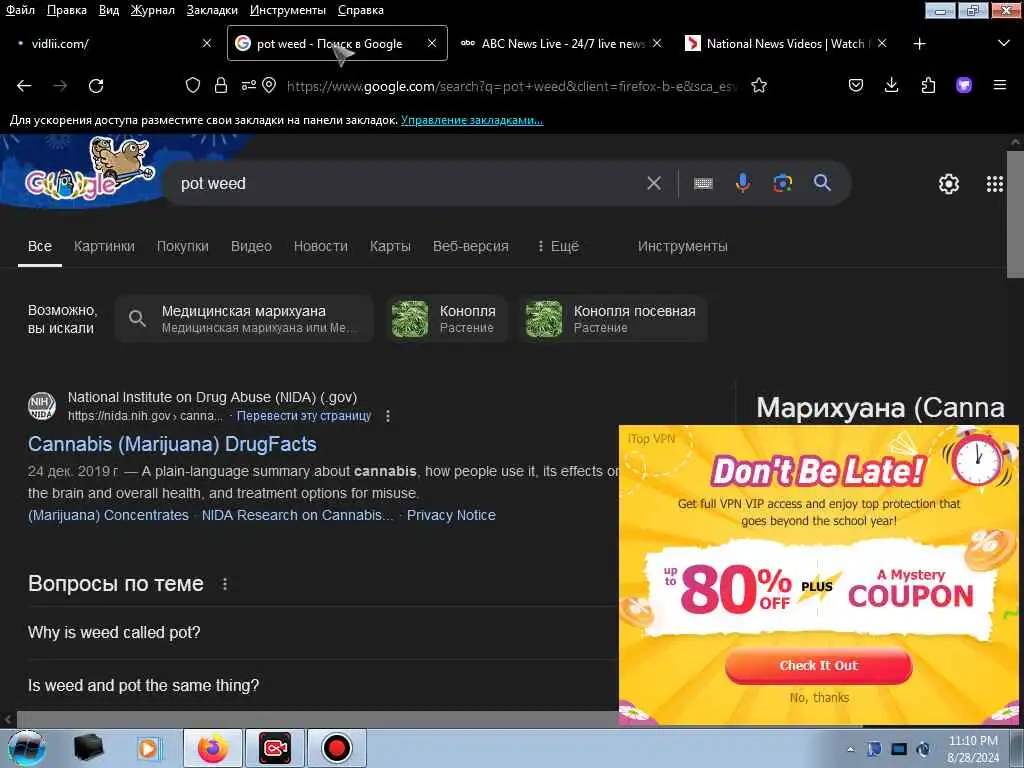This screenshot has height=768, width=1024.
Task: Choose the Конопля посевная suggestion
Action: point(613,319)
